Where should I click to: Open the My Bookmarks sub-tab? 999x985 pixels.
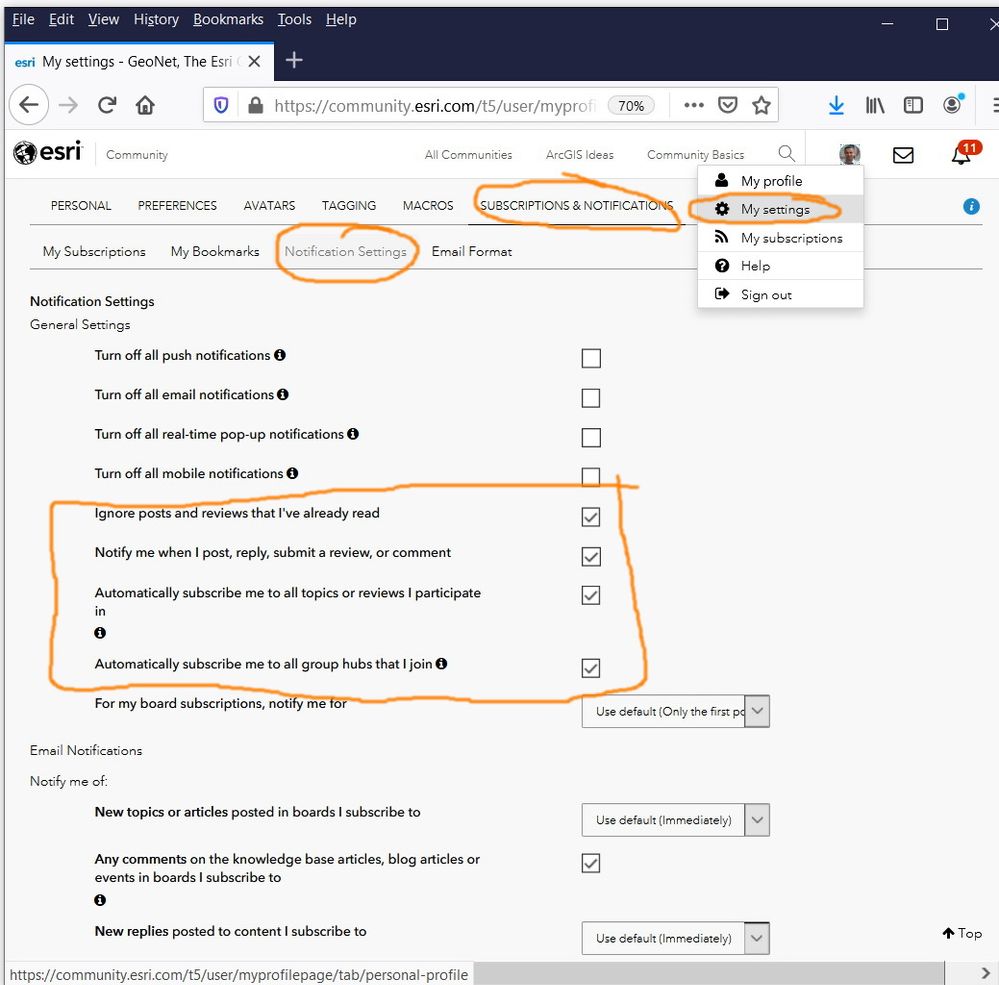click(x=215, y=252)
